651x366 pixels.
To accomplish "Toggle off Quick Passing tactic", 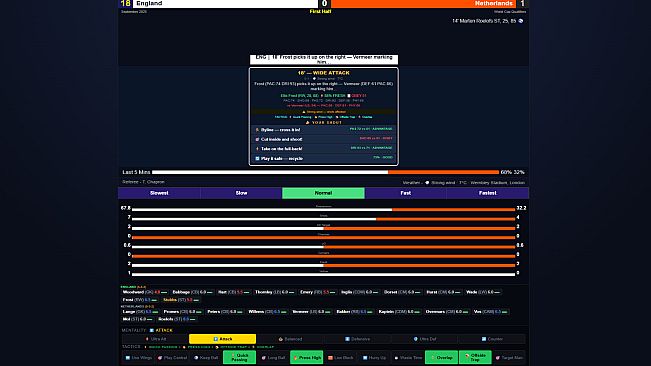I will pyautogui.click(x=240, y=357).
